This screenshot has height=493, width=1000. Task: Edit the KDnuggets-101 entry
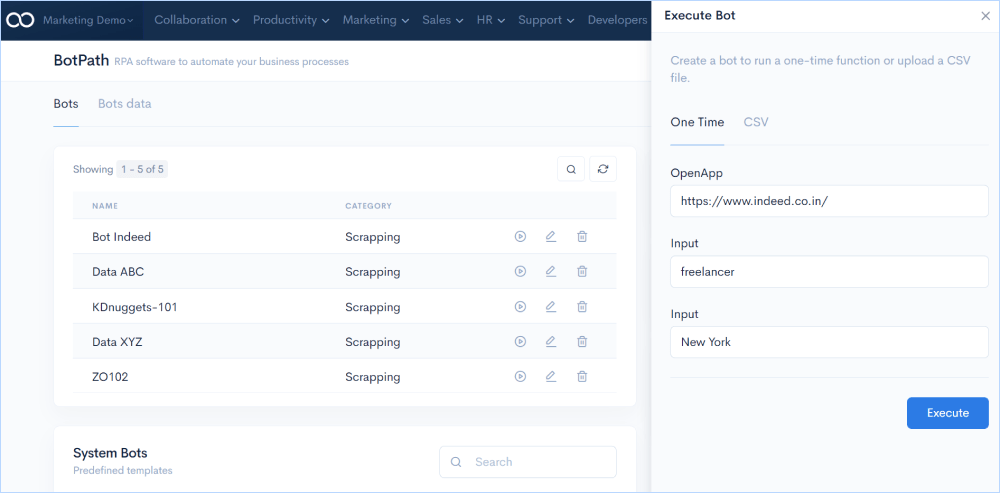click(551, 307)
